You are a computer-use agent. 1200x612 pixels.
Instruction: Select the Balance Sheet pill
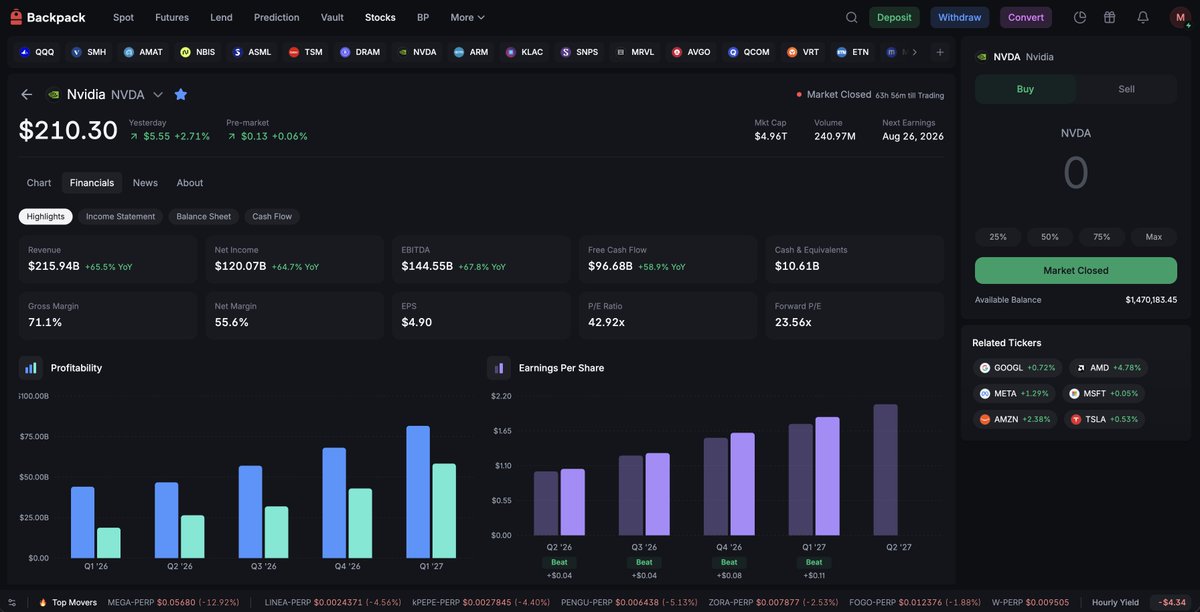204,216
